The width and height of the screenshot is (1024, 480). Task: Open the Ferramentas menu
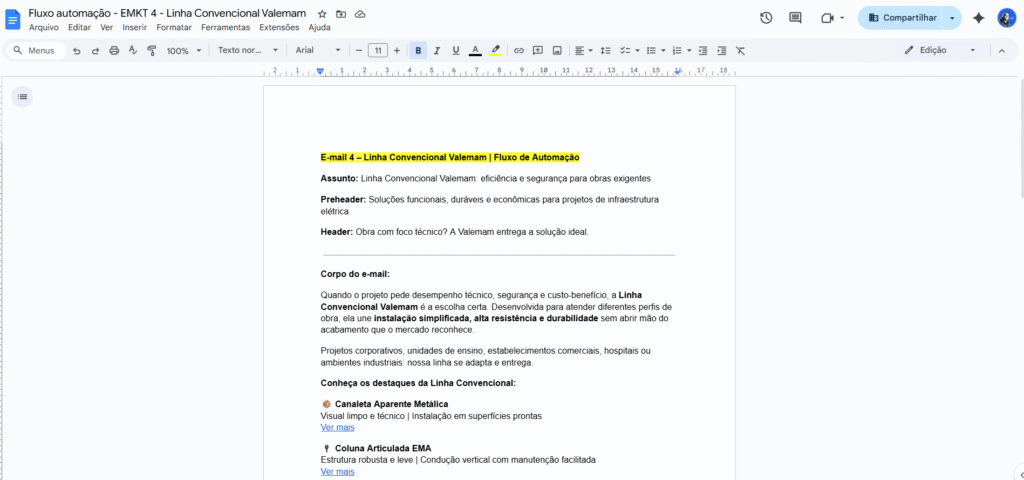click(225, 27)
